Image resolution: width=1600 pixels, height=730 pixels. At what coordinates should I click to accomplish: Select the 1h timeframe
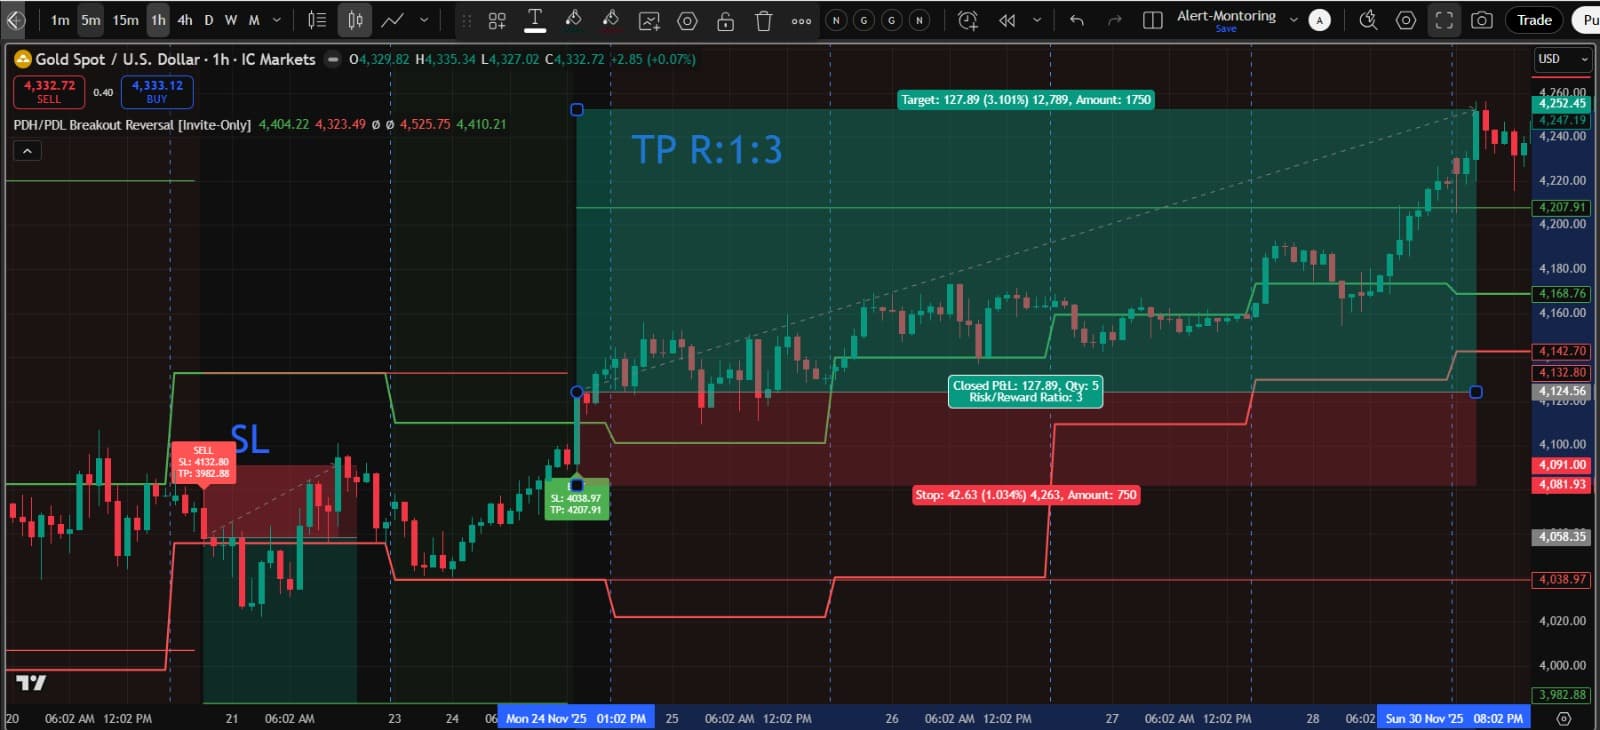(x=158, y=20)
